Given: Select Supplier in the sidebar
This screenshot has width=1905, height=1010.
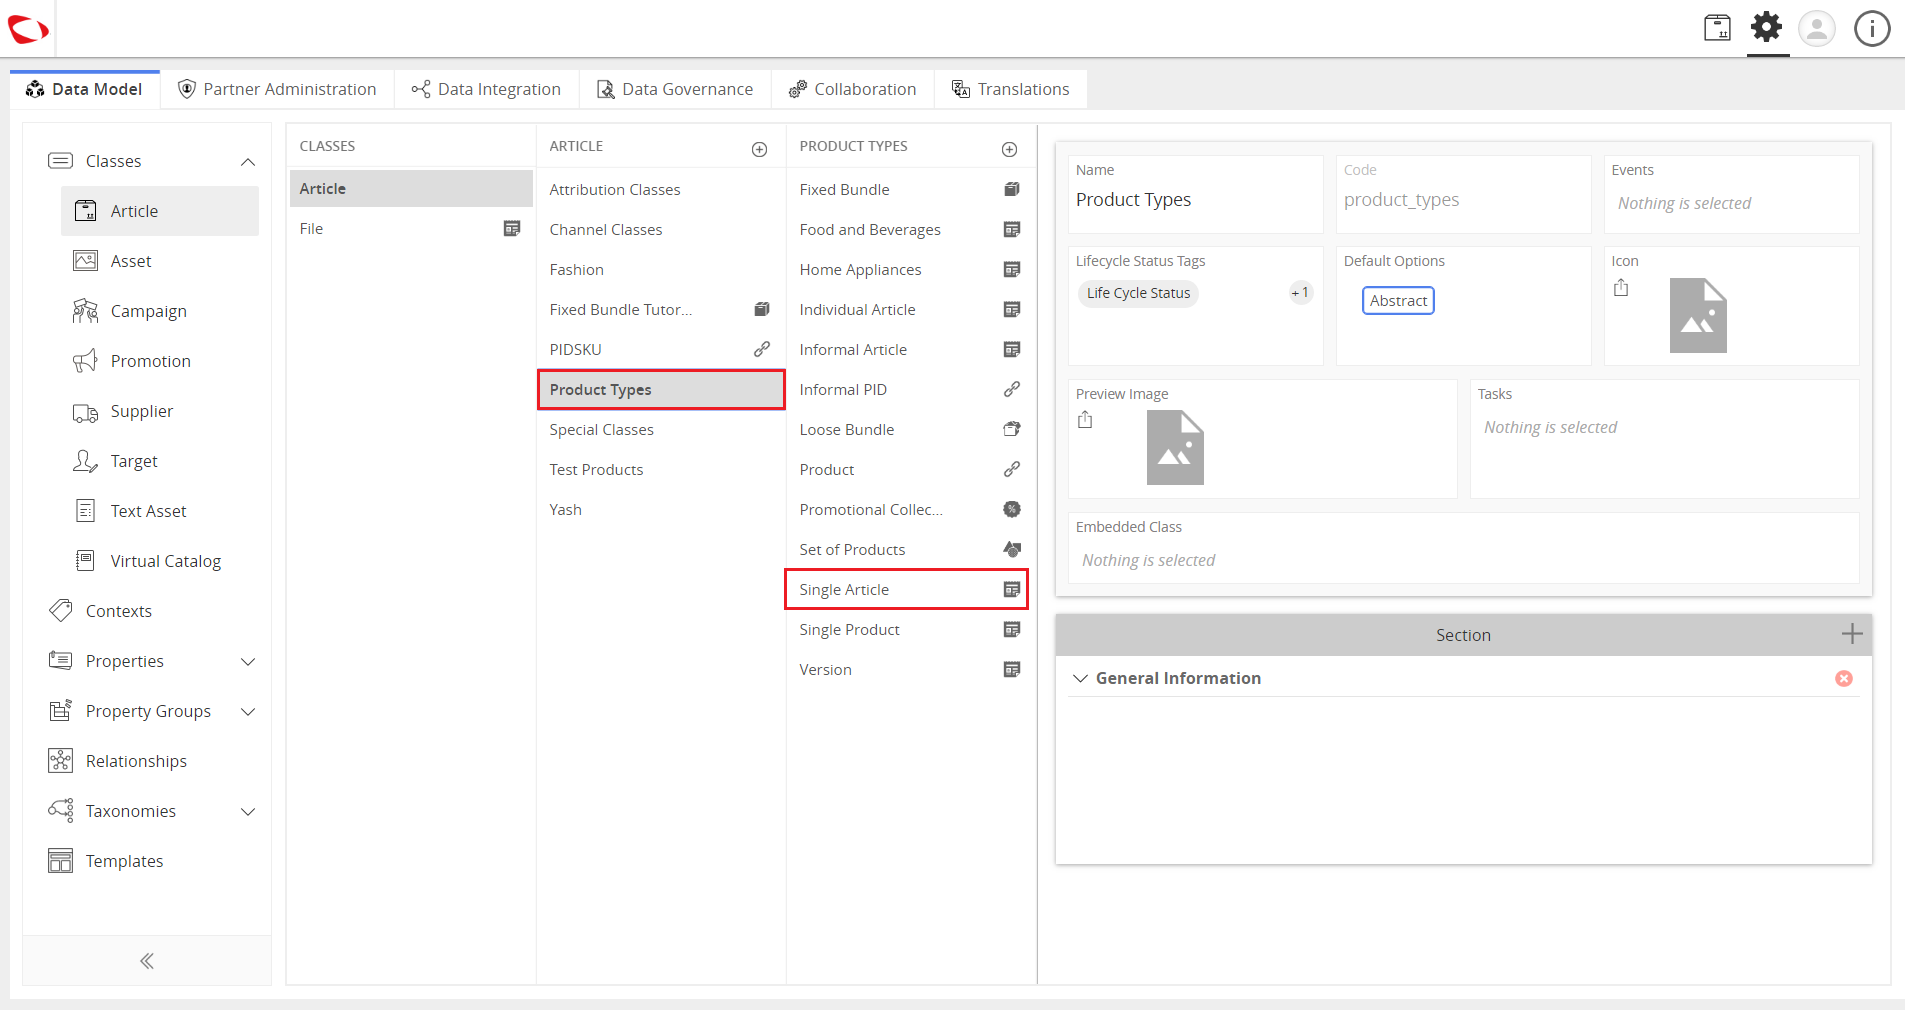Looking at the screenshot, I should 160,411.
